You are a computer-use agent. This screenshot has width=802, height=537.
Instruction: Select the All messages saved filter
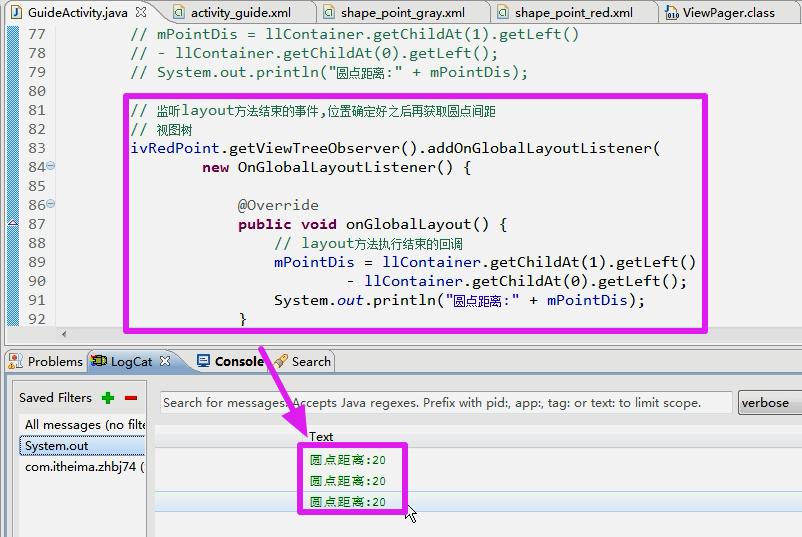tap(84, 425)
